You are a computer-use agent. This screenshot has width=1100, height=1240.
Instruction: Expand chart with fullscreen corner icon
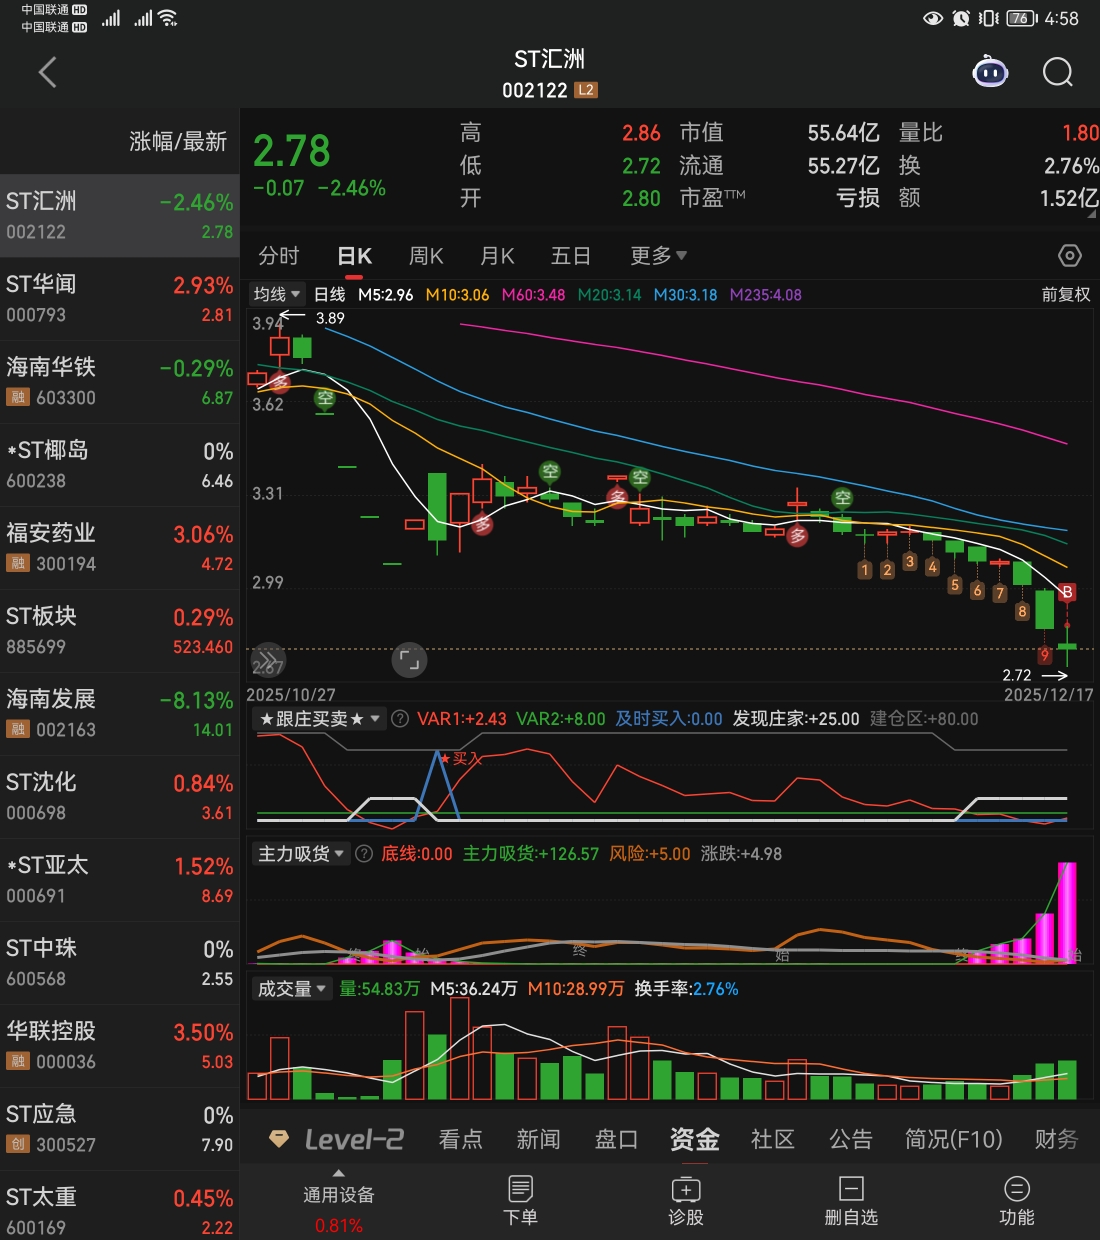(409, 660)
